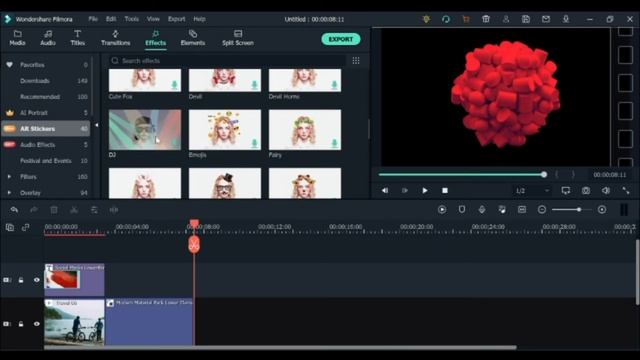Select the Recommended category

tap(47, 97)
